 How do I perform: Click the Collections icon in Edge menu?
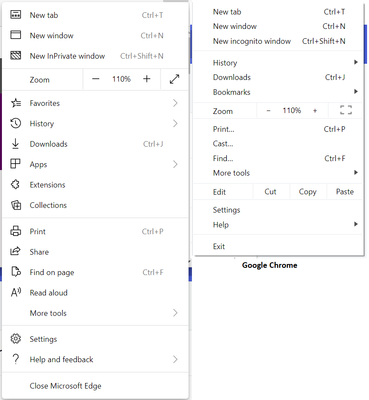coord(16,205)
